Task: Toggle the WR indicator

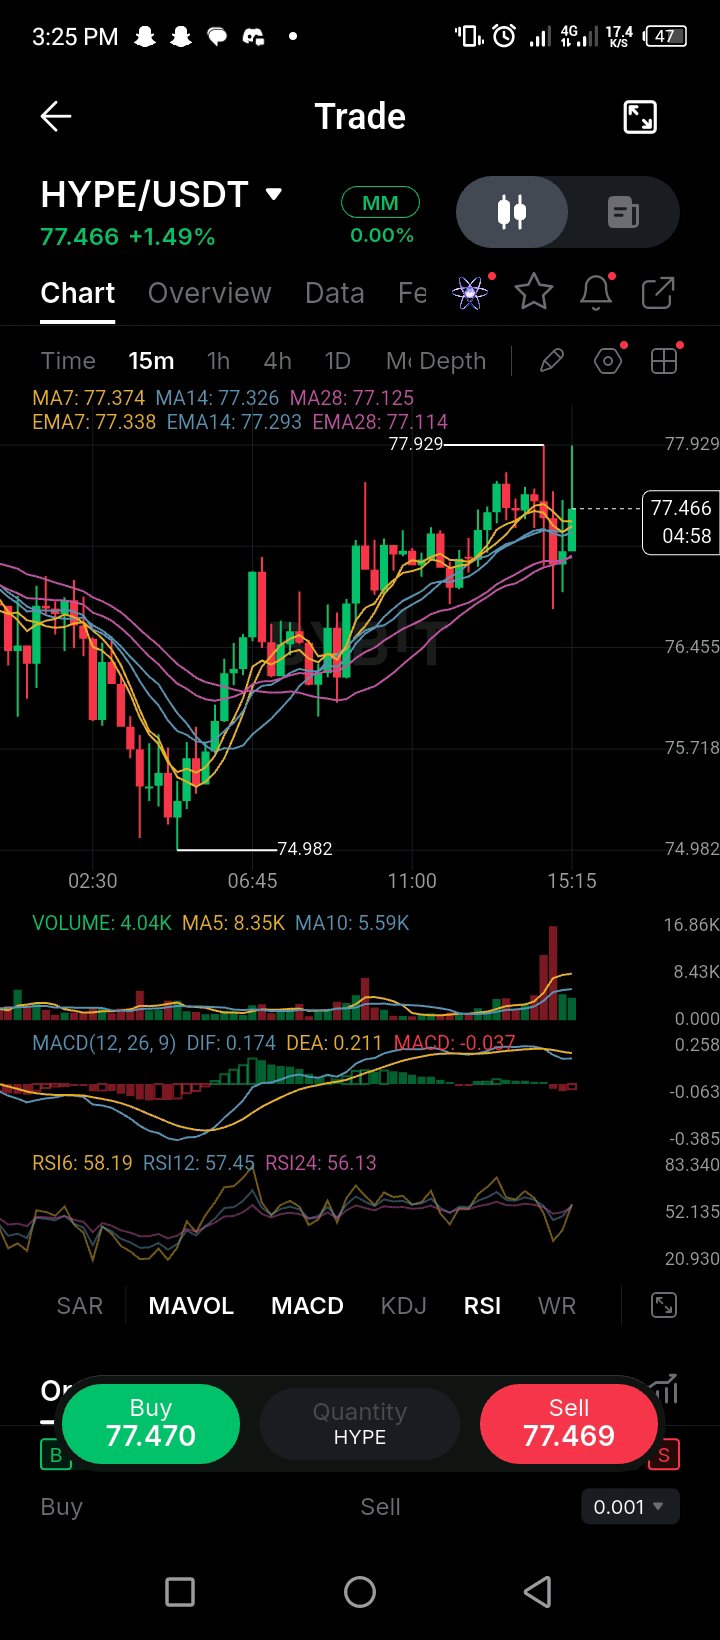Action: [x=557, y=1306]
